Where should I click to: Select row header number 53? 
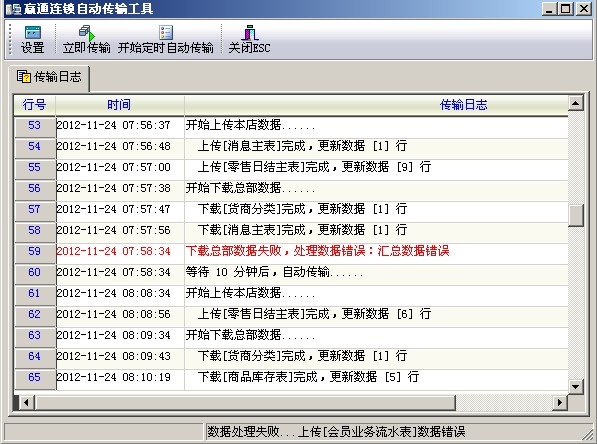35,125
